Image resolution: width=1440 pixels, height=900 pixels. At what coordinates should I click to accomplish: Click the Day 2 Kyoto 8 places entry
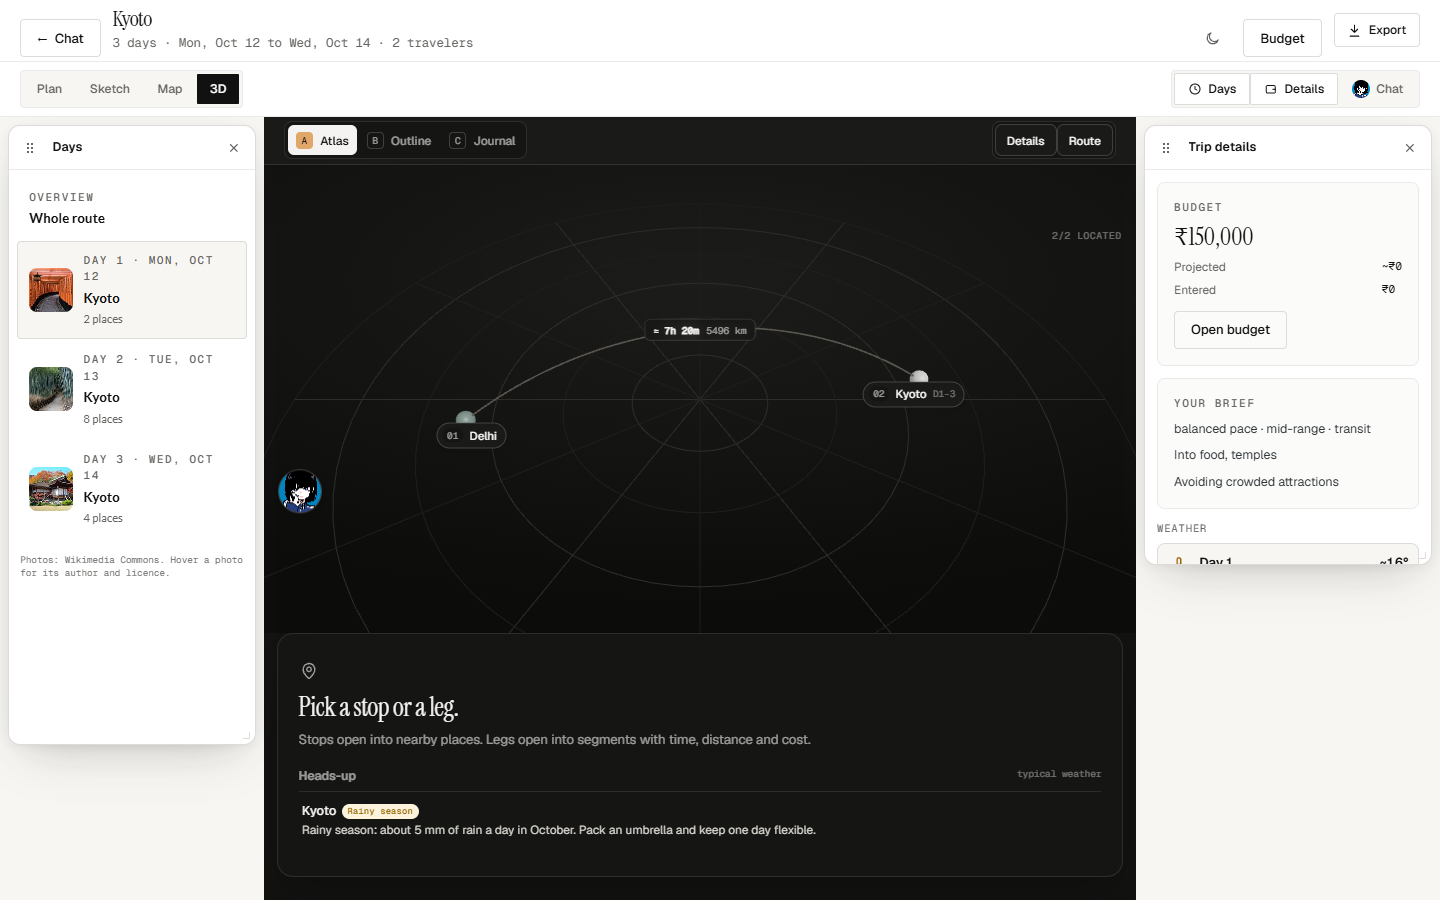[x=132, y=389]
